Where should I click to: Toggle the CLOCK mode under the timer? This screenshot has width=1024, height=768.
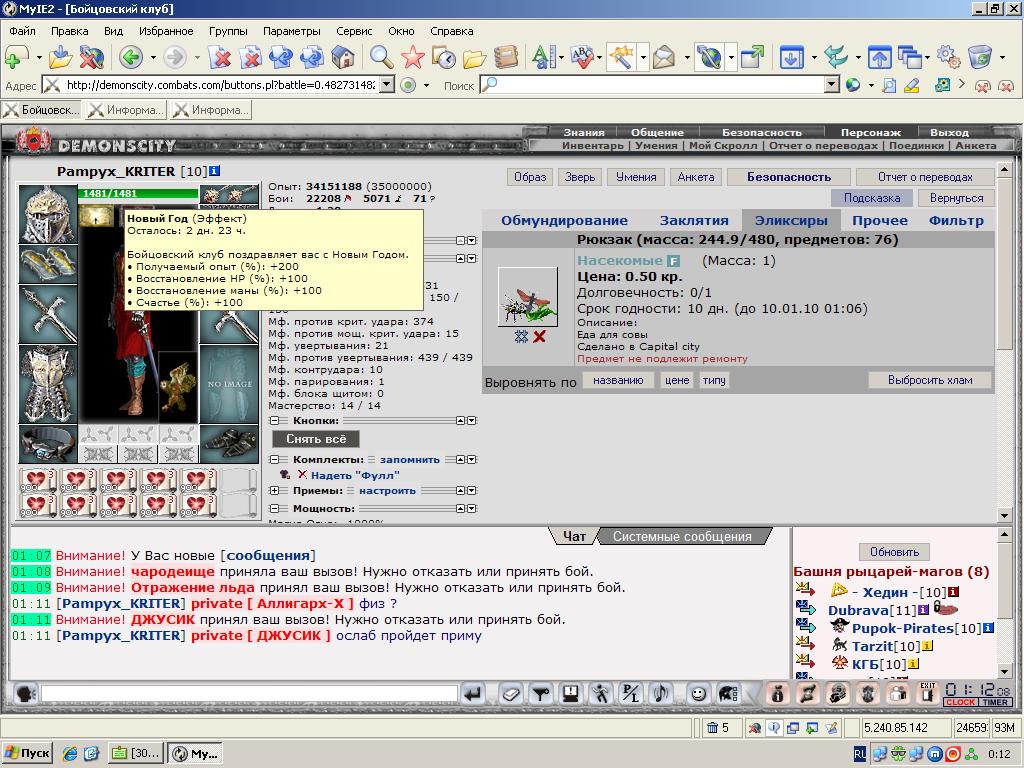961,702
